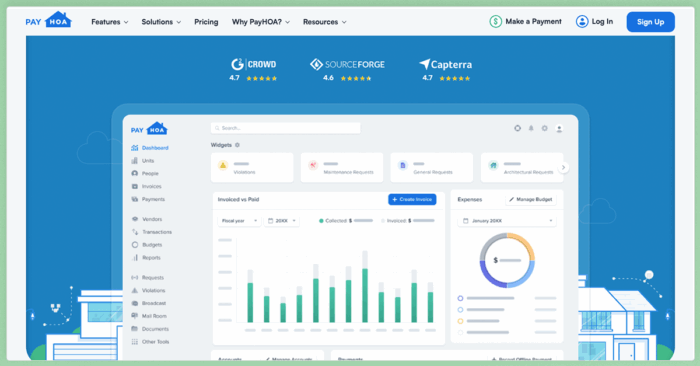
Task: Click the Capterra rating logo
Action: tap(446, 65)
